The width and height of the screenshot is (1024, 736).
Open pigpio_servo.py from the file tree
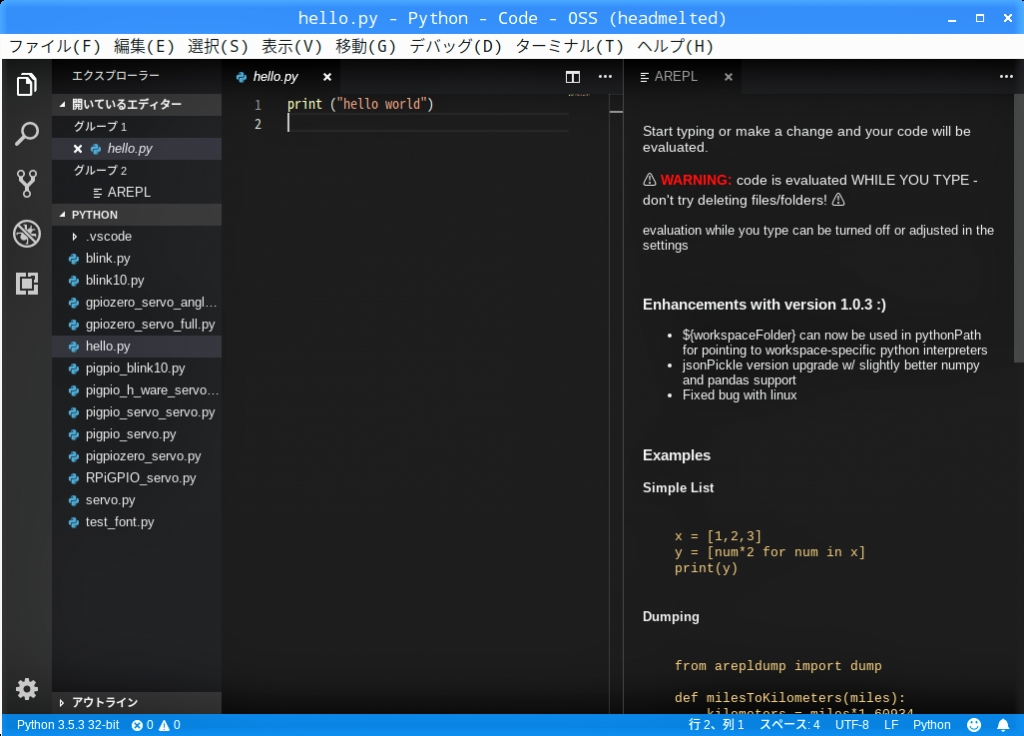pyautogui.click(x=136, y=435)
